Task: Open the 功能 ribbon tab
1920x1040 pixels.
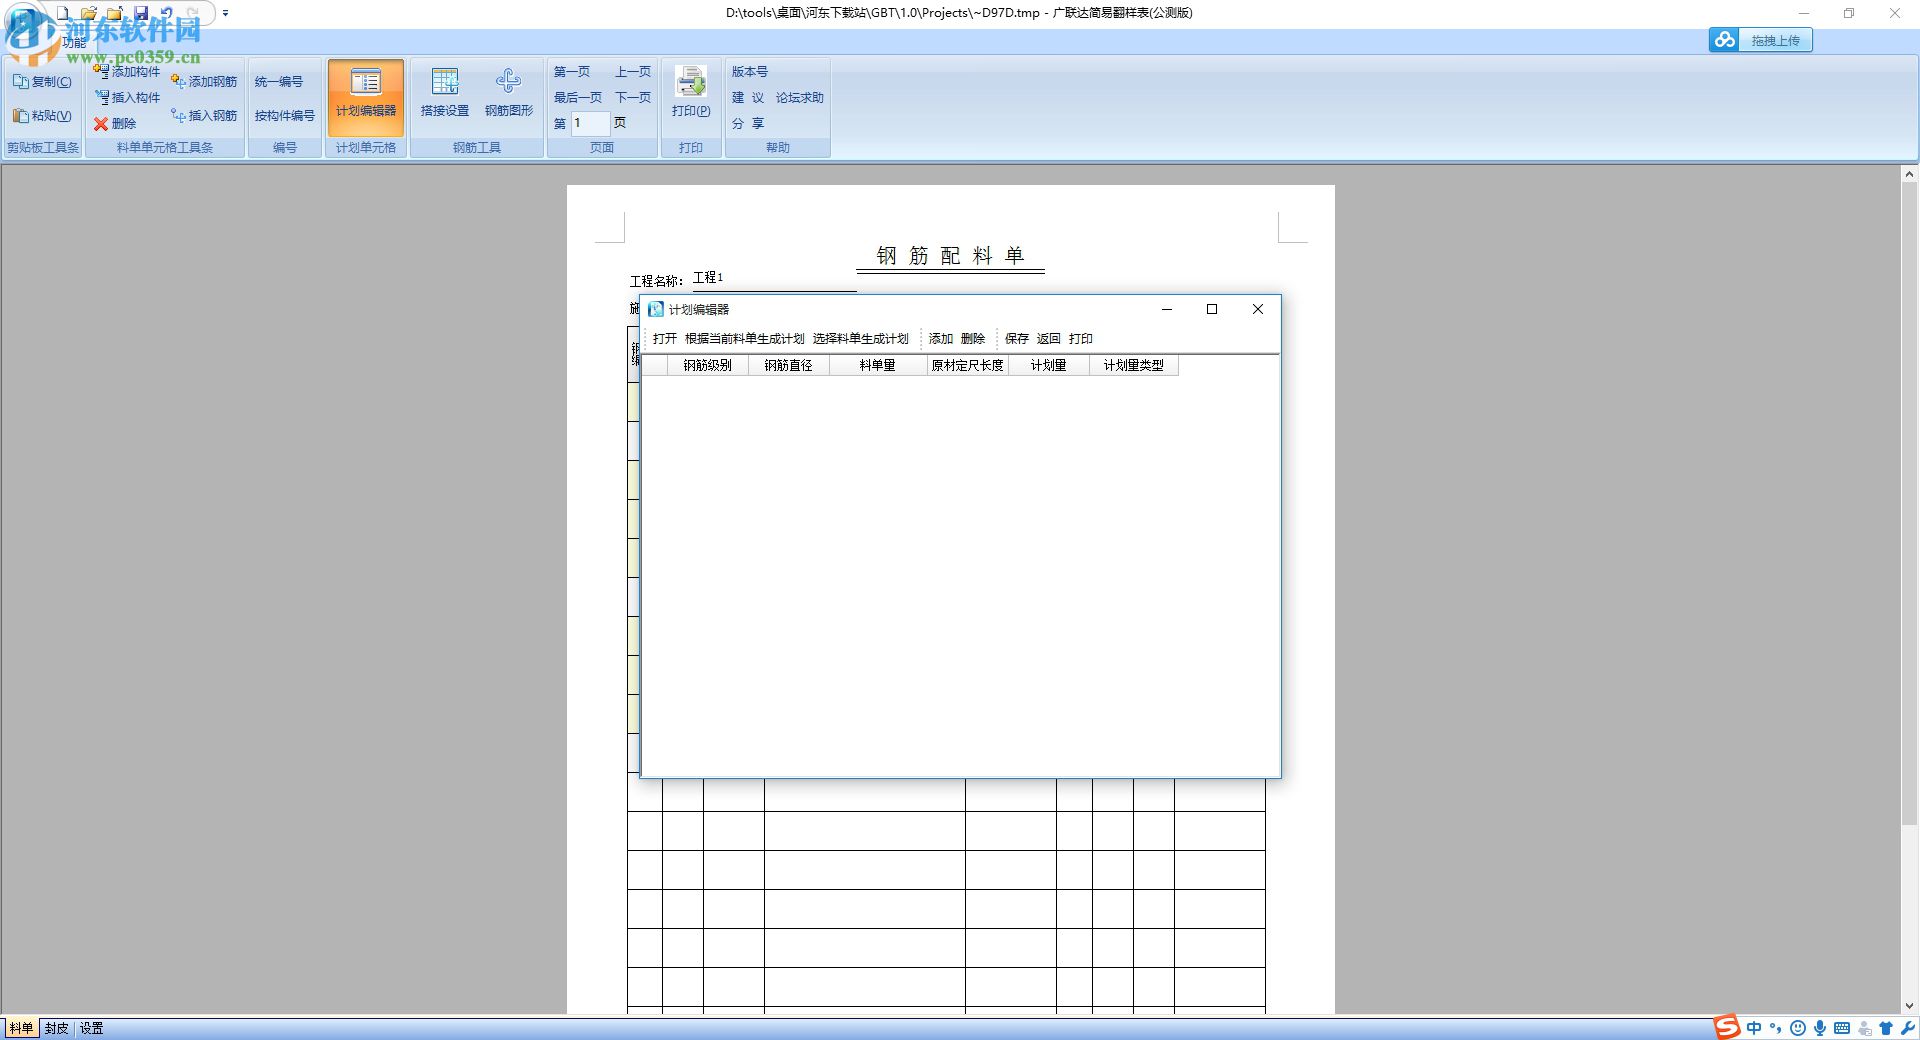Action: click(x=75, y=43)
